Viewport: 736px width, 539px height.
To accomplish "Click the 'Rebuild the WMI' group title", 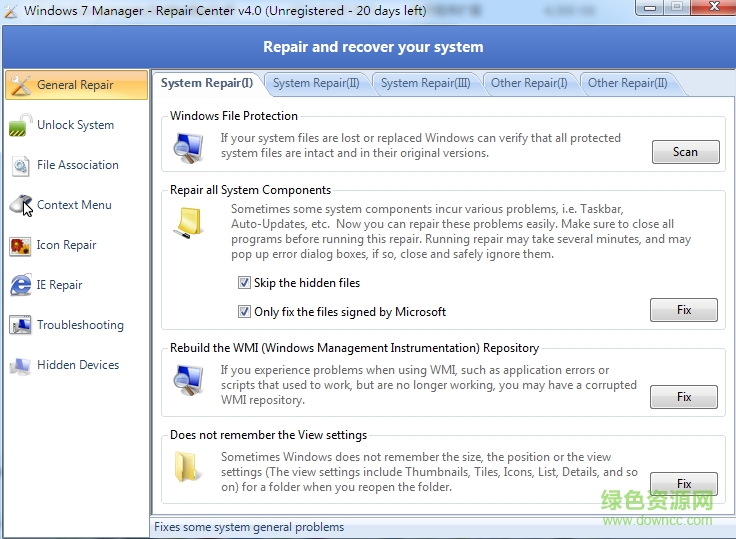I will [354, 348].
